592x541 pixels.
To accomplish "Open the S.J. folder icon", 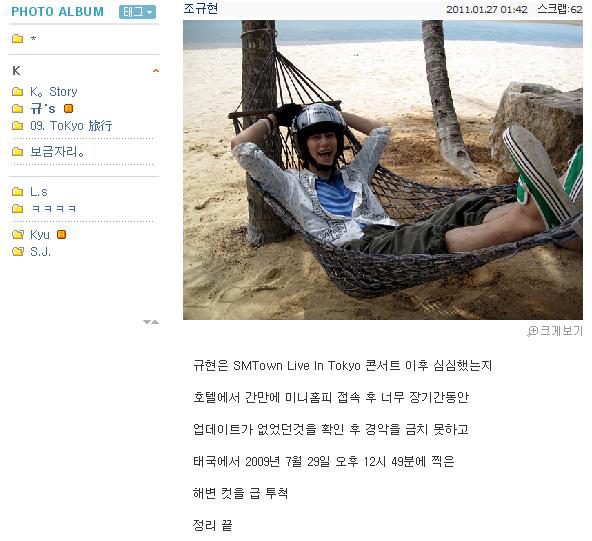I will point(17,251).
